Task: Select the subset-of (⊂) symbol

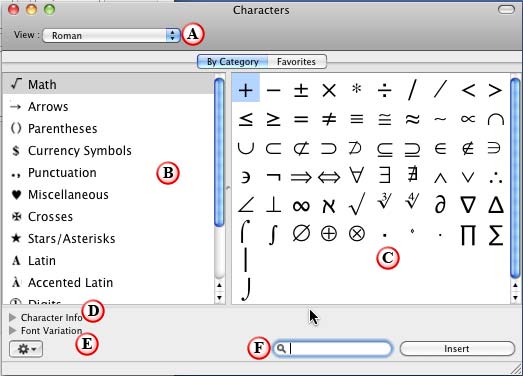Action: click(273, 148)
